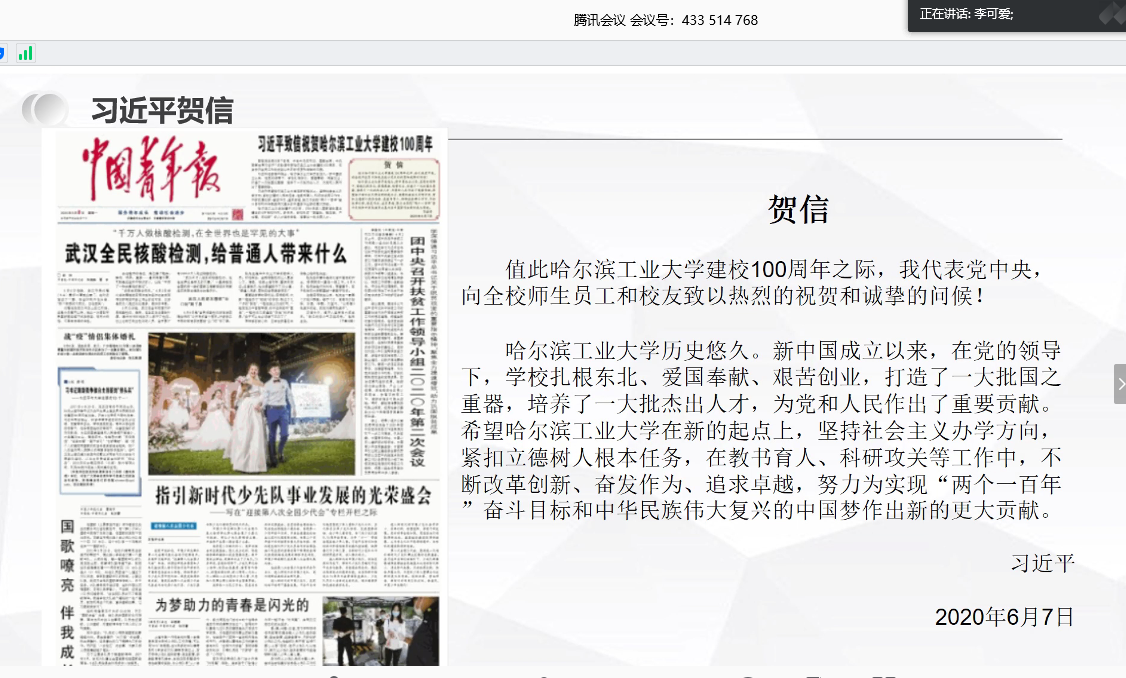Click the gray circle bullet beside slide title

coord(45,109)
